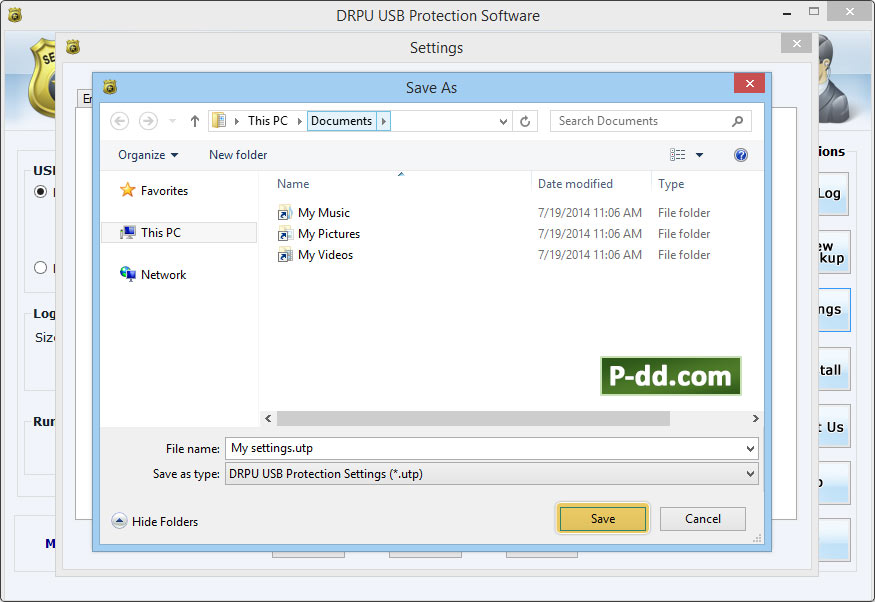Select This PC in the address path
The image size is (875, 602).
[268, 121]
